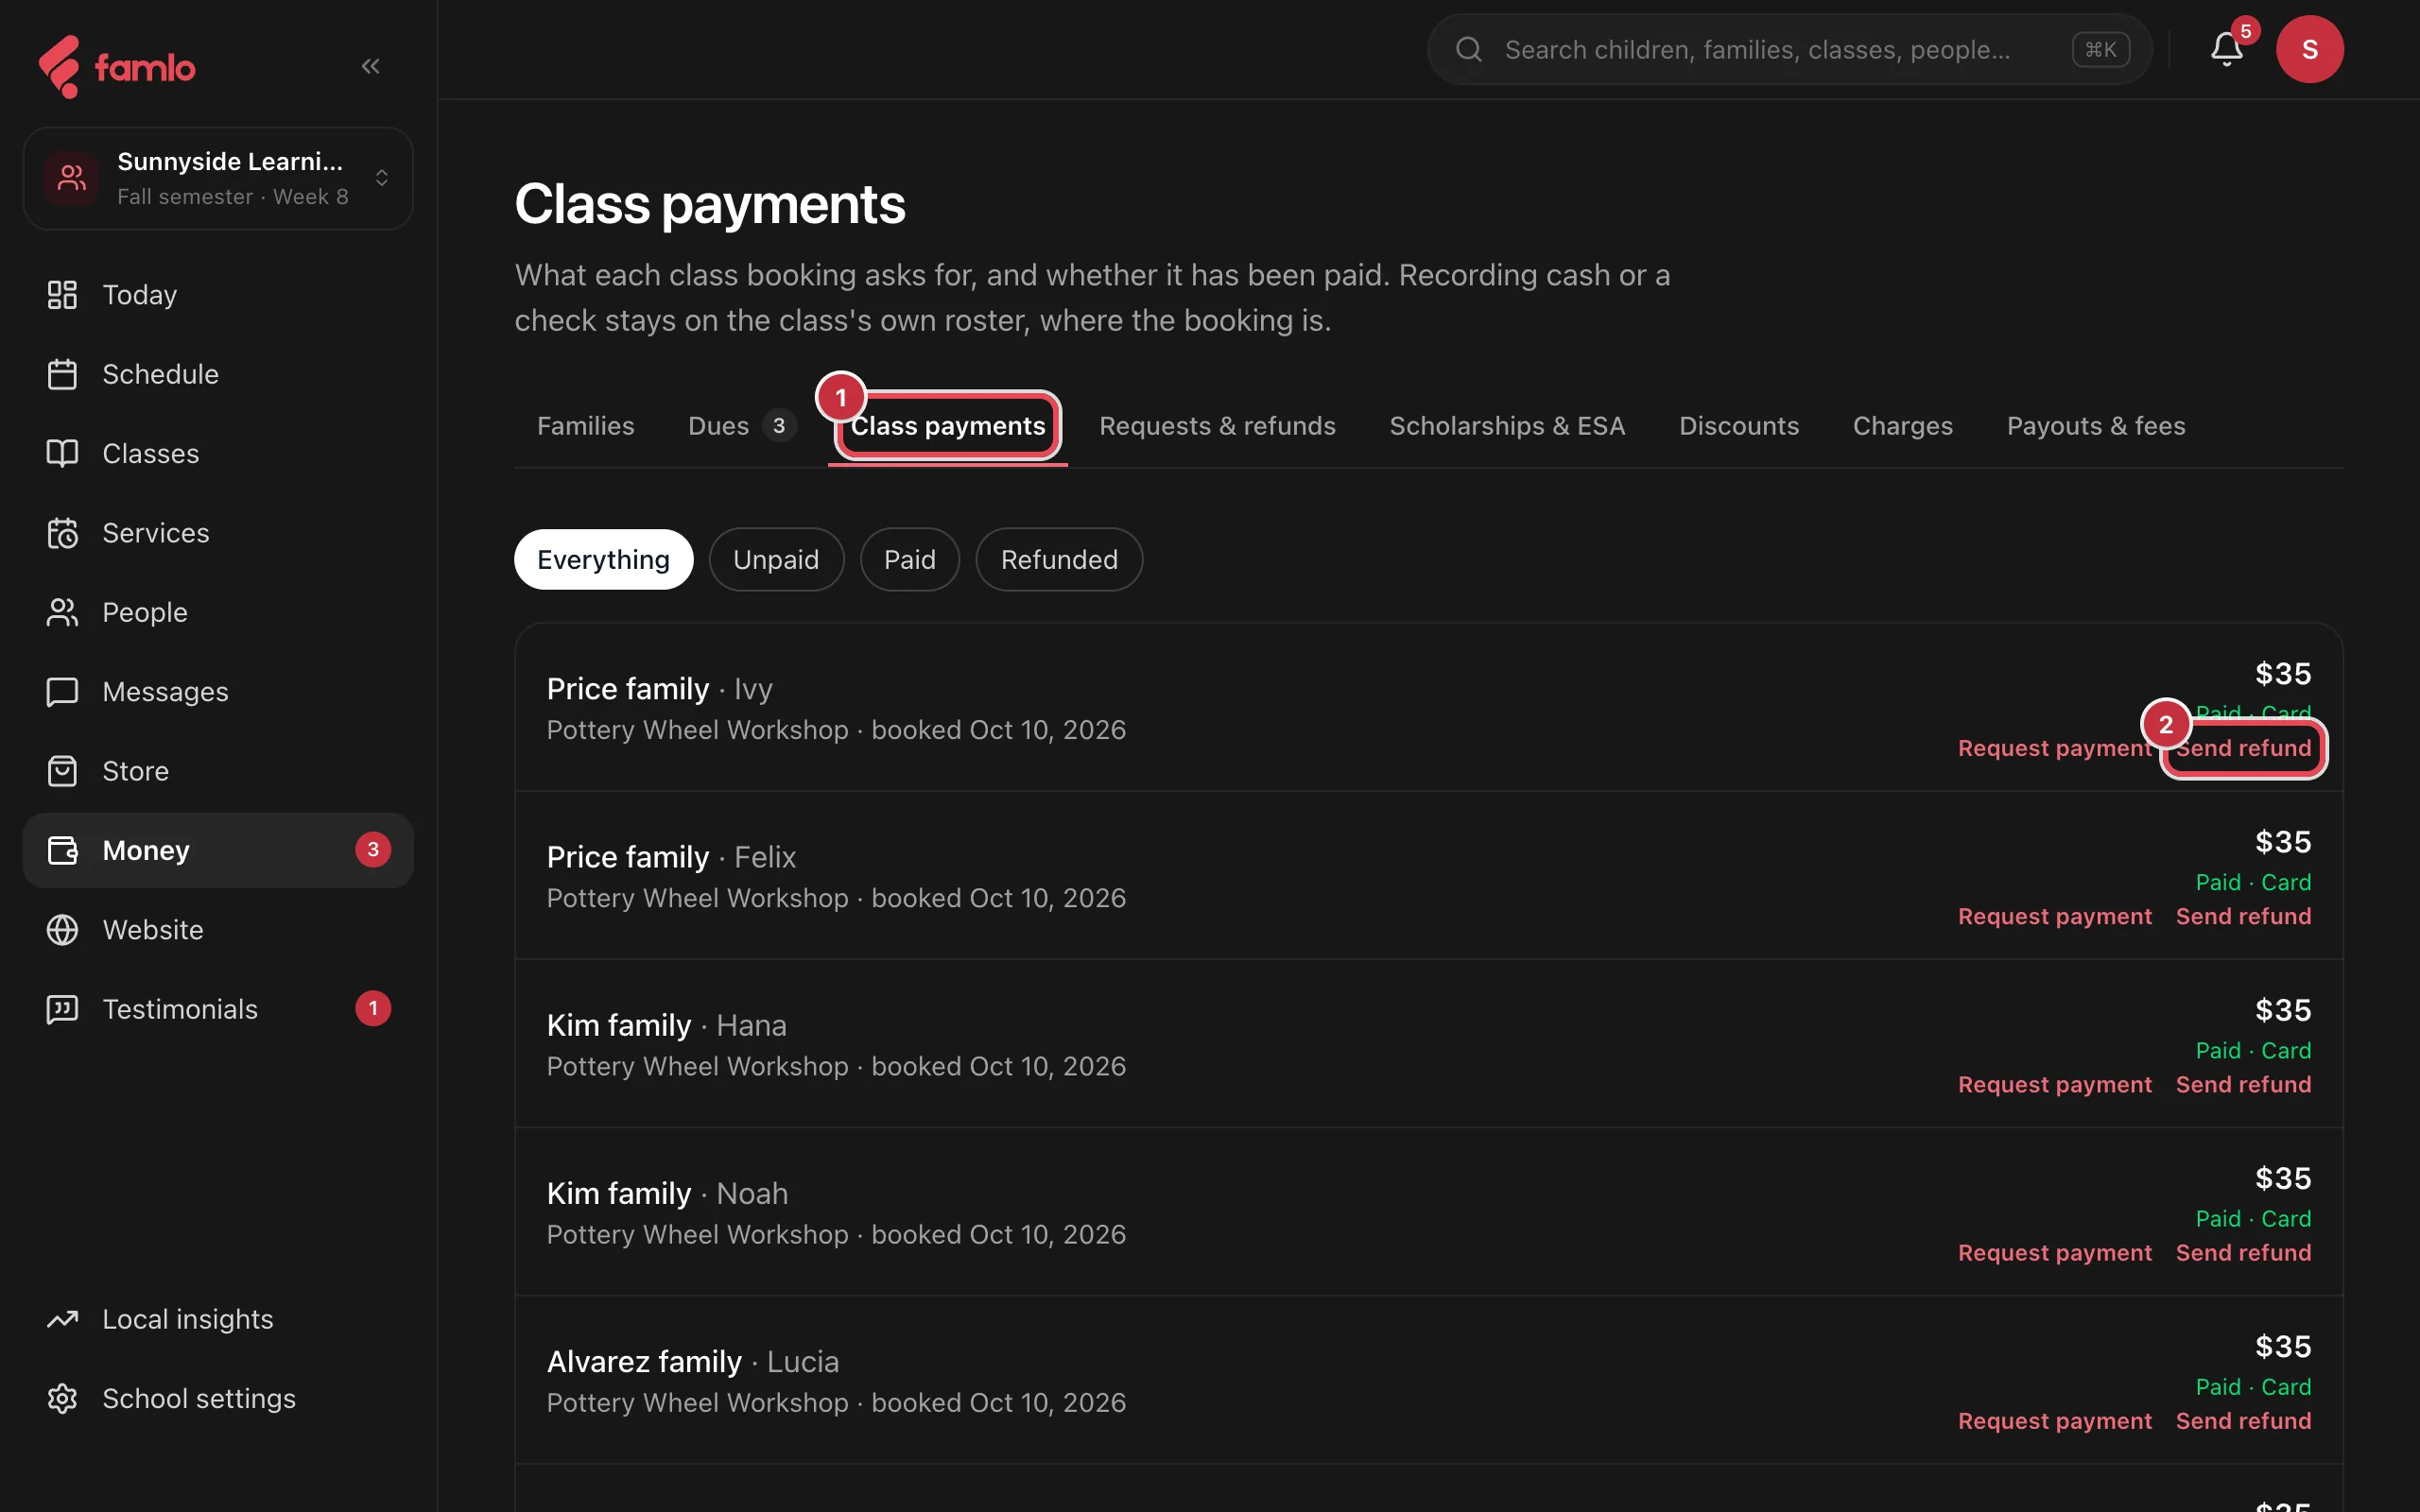Open the notifications bell
This screenshot has width=2420, height=1512.
coord(2226,49)
